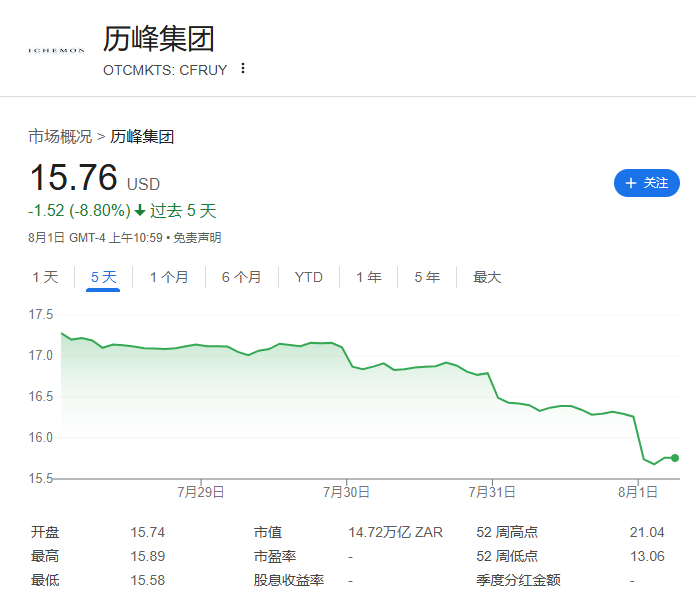Click the 关注 follow button
696x606 pixels.
646,183
